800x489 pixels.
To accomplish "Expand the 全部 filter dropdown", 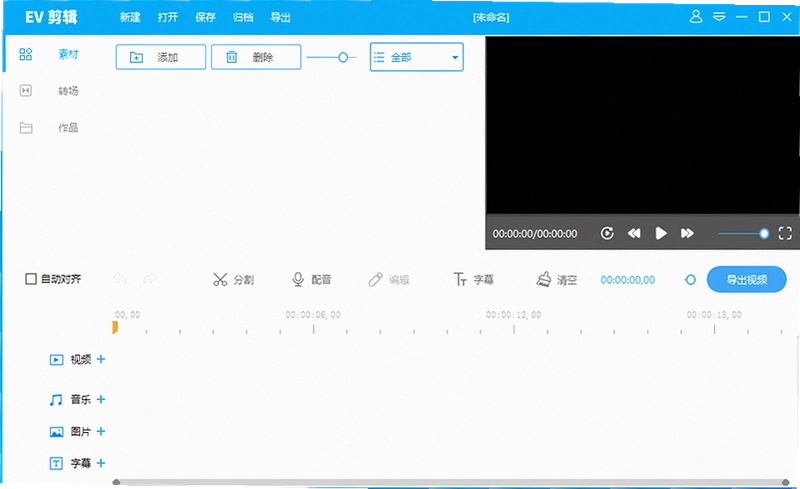I will pos(416,57).
